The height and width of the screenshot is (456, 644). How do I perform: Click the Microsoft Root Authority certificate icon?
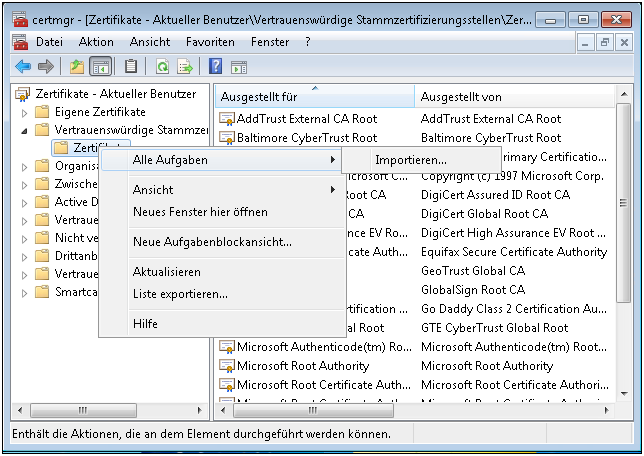tap(226, 366)
